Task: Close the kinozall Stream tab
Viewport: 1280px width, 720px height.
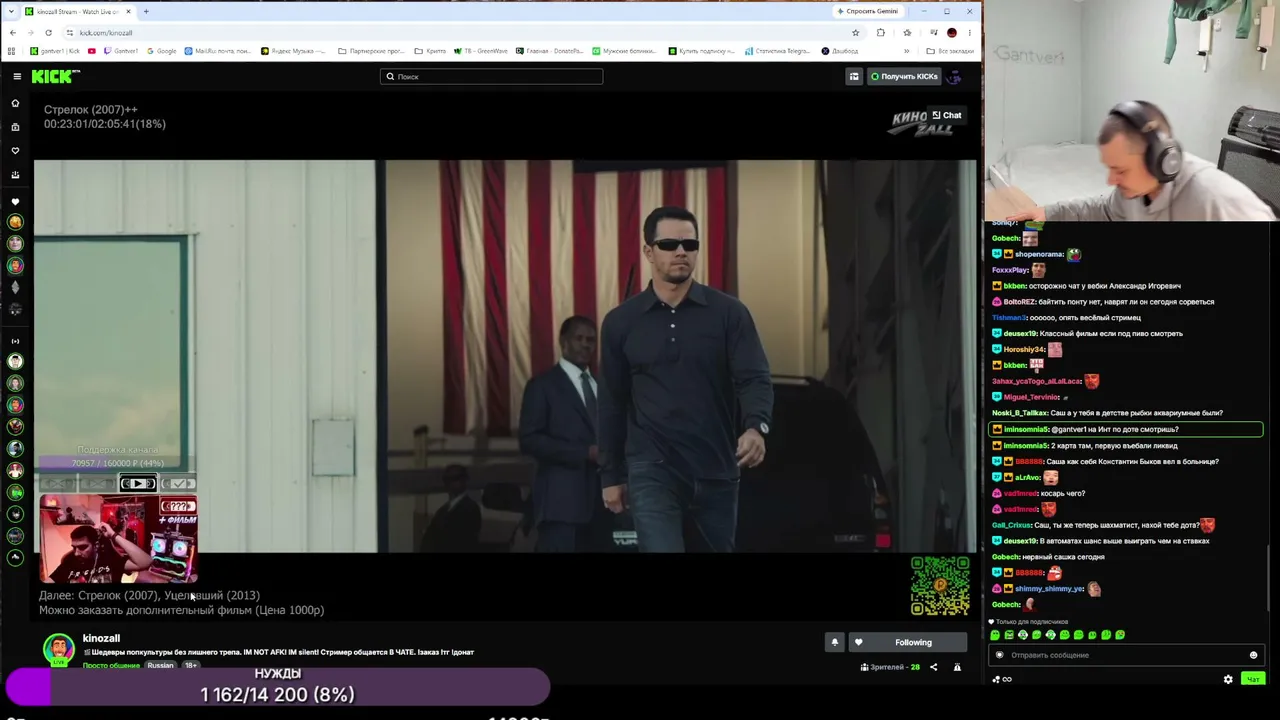Action: pos(128,11)
